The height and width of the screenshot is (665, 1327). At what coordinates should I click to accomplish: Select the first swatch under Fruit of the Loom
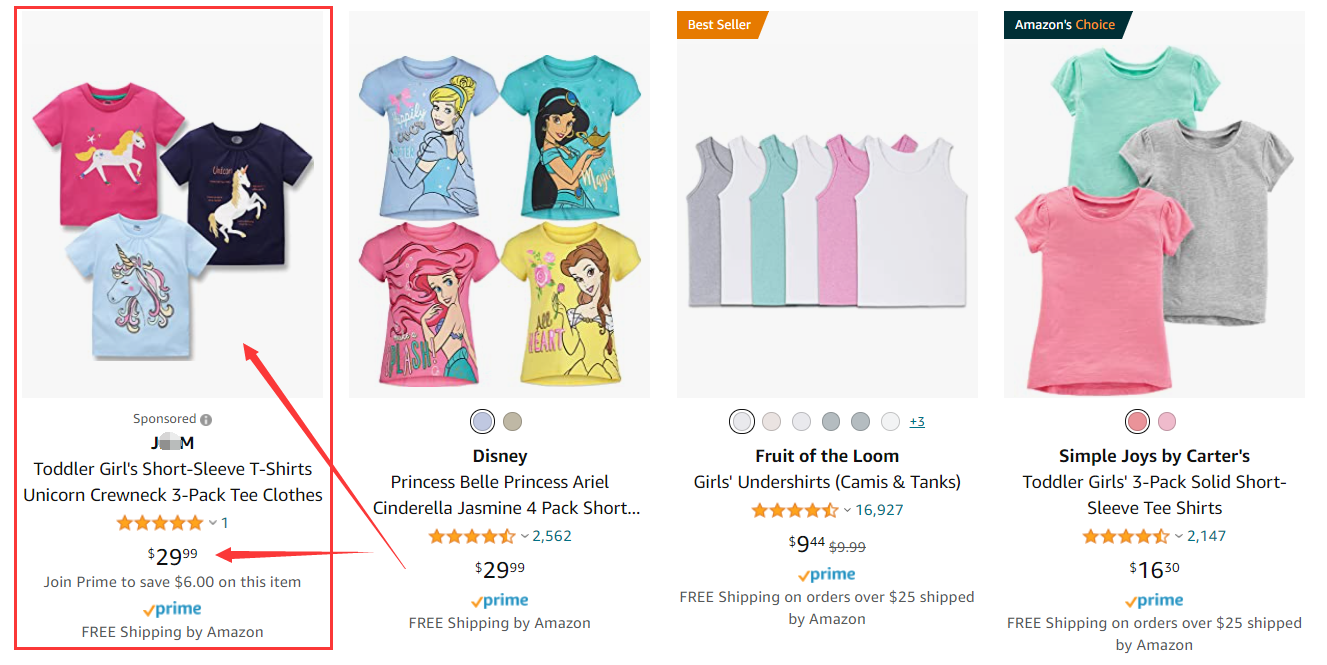741,422
